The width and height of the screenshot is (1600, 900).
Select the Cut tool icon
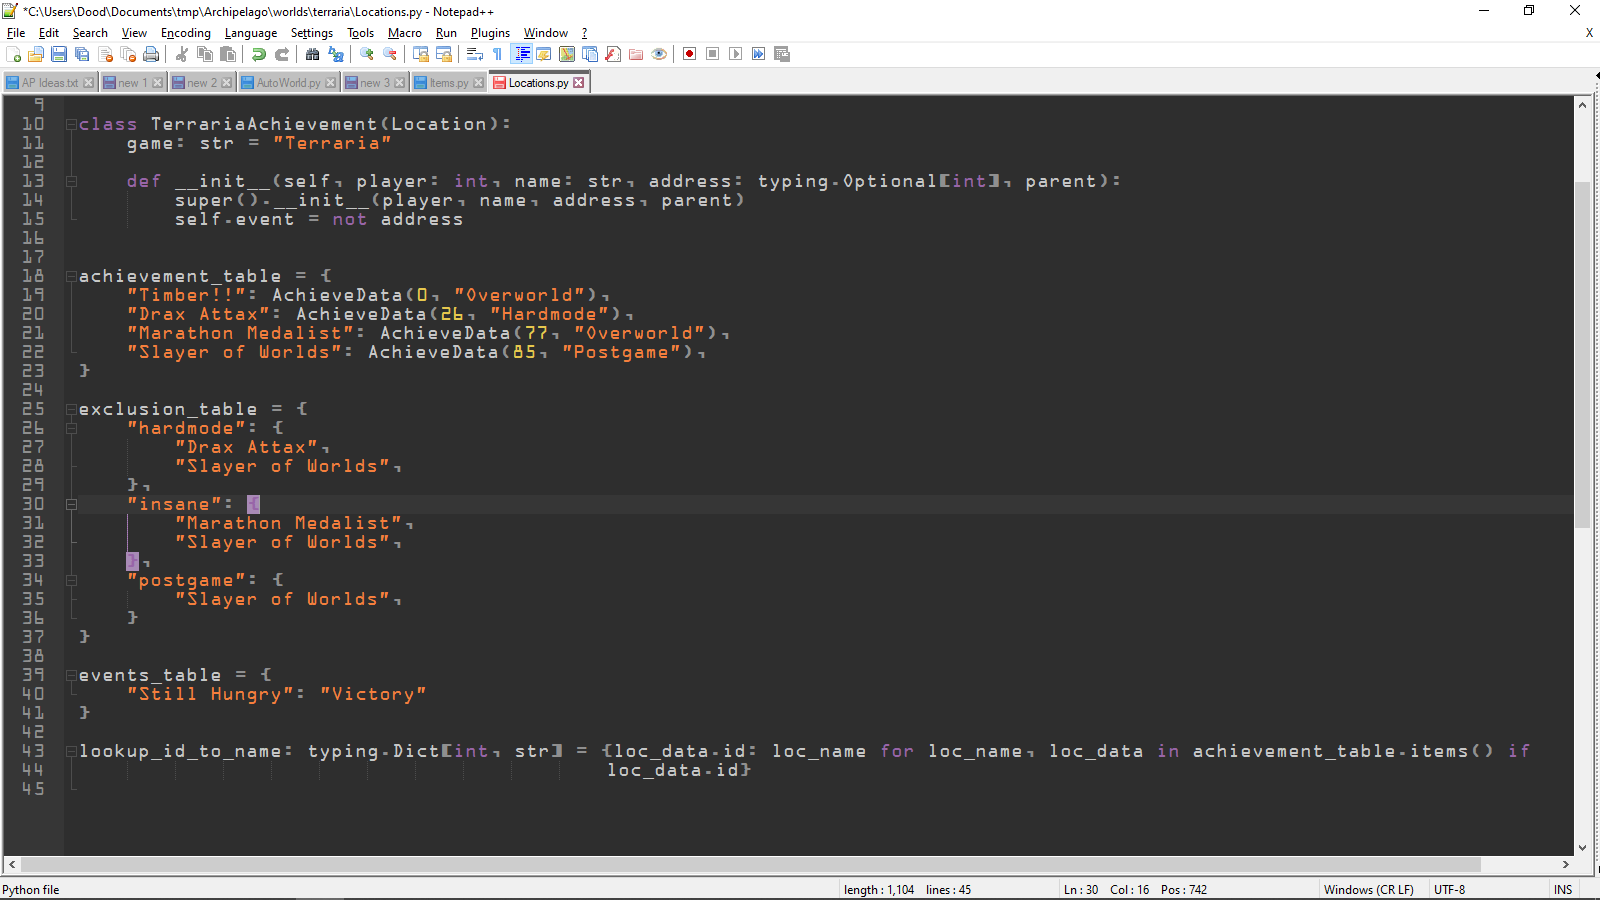[x=182, y=54]
